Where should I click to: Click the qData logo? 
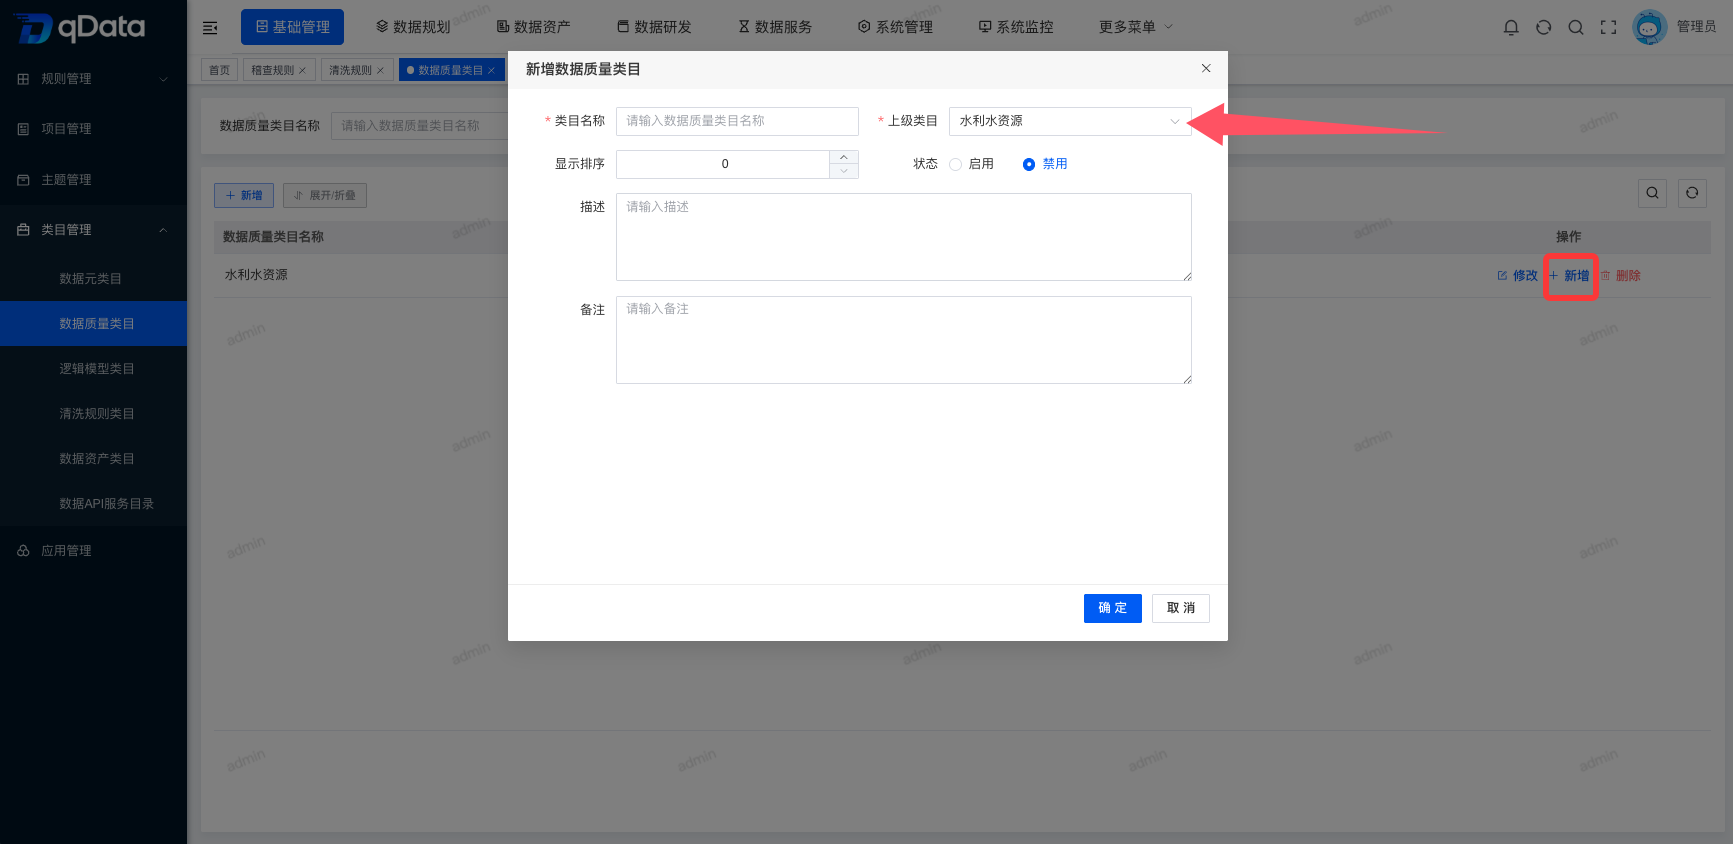(x=80, y=28)
